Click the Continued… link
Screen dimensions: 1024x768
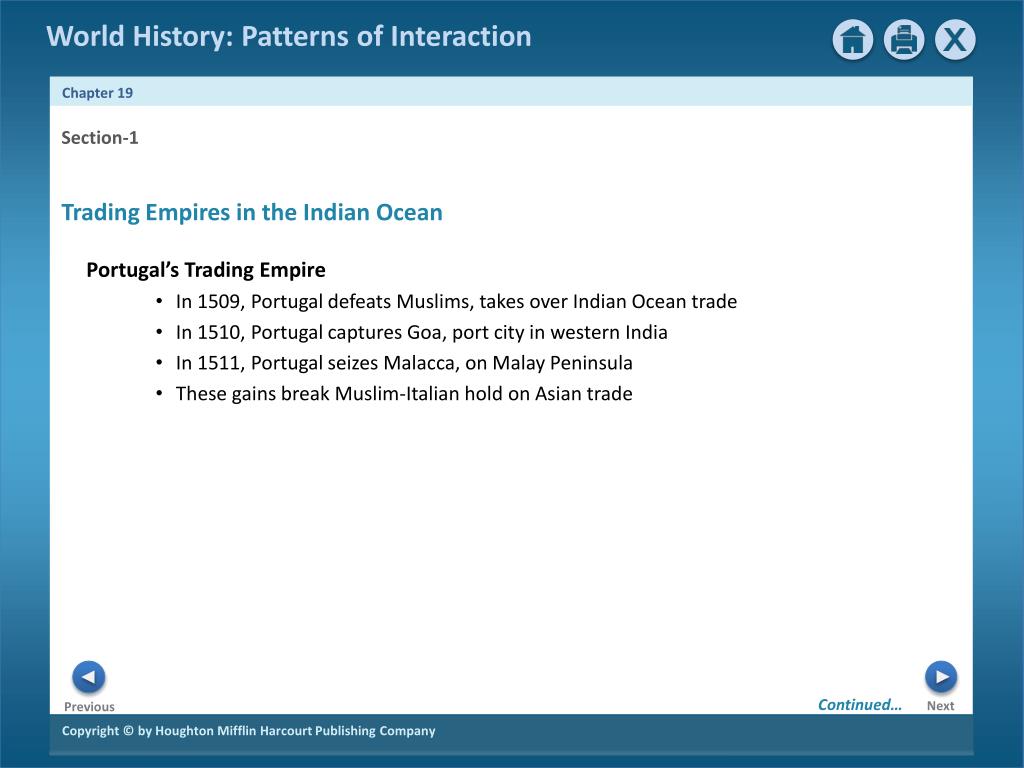859,705
